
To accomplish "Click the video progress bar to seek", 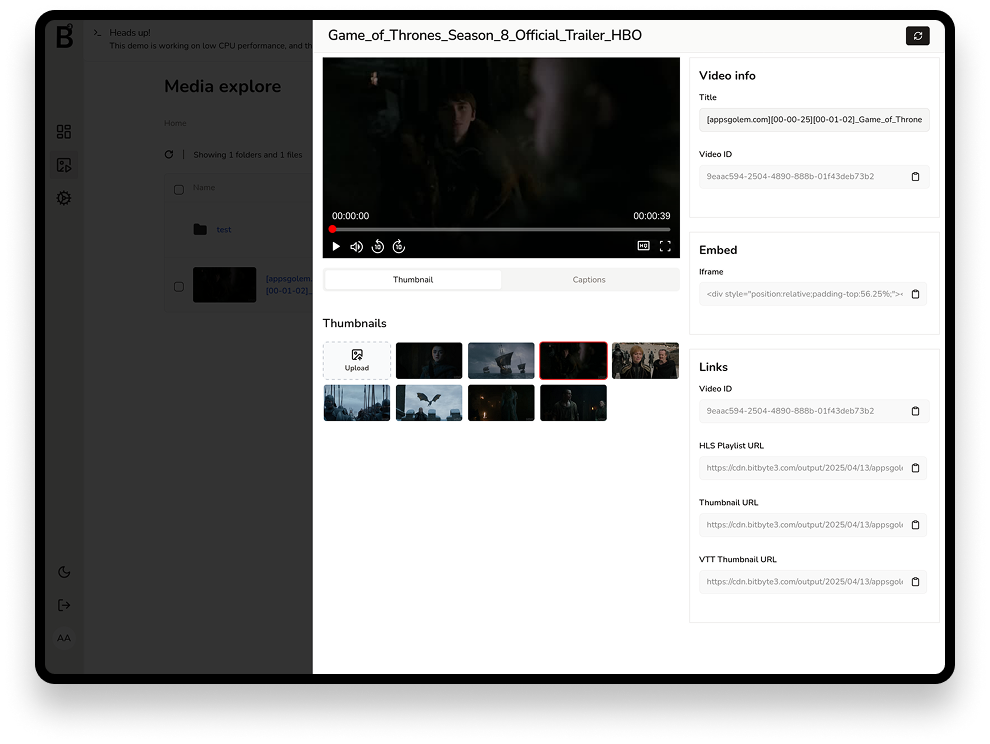I will click(500, 229).
